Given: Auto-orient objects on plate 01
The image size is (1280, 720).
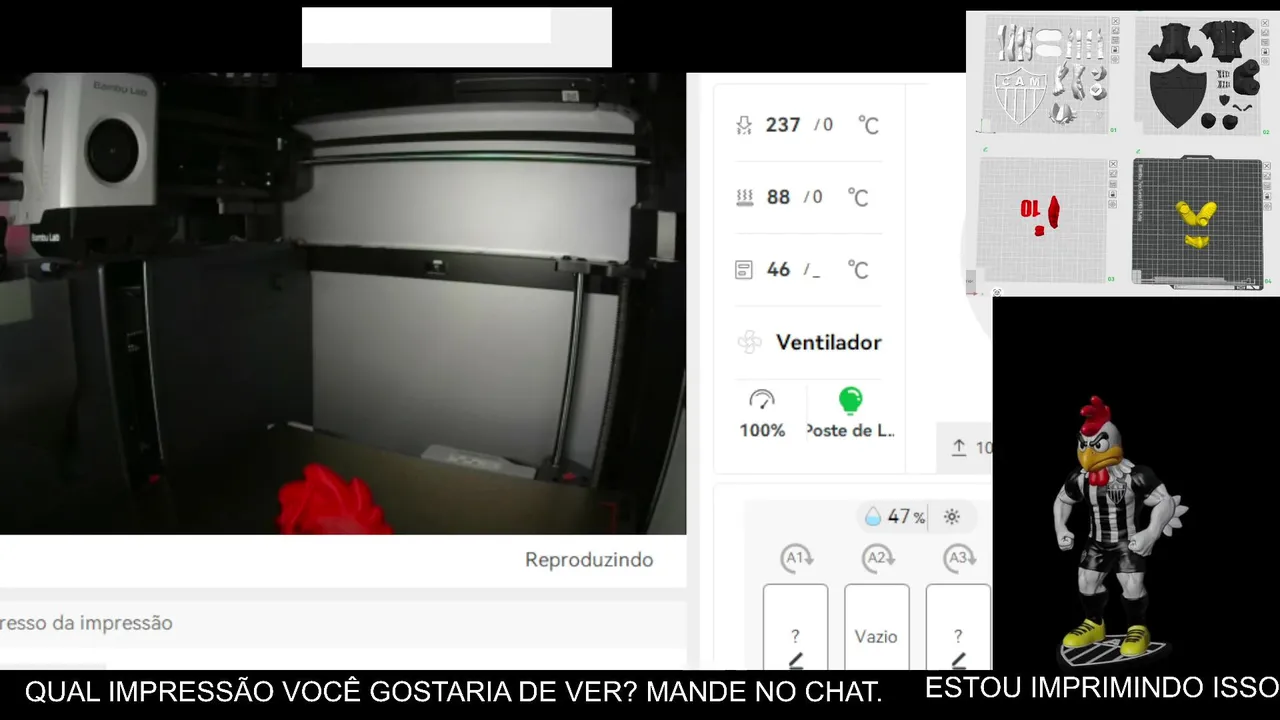Looking at the screenshot, I should [x=1115, y=31].
